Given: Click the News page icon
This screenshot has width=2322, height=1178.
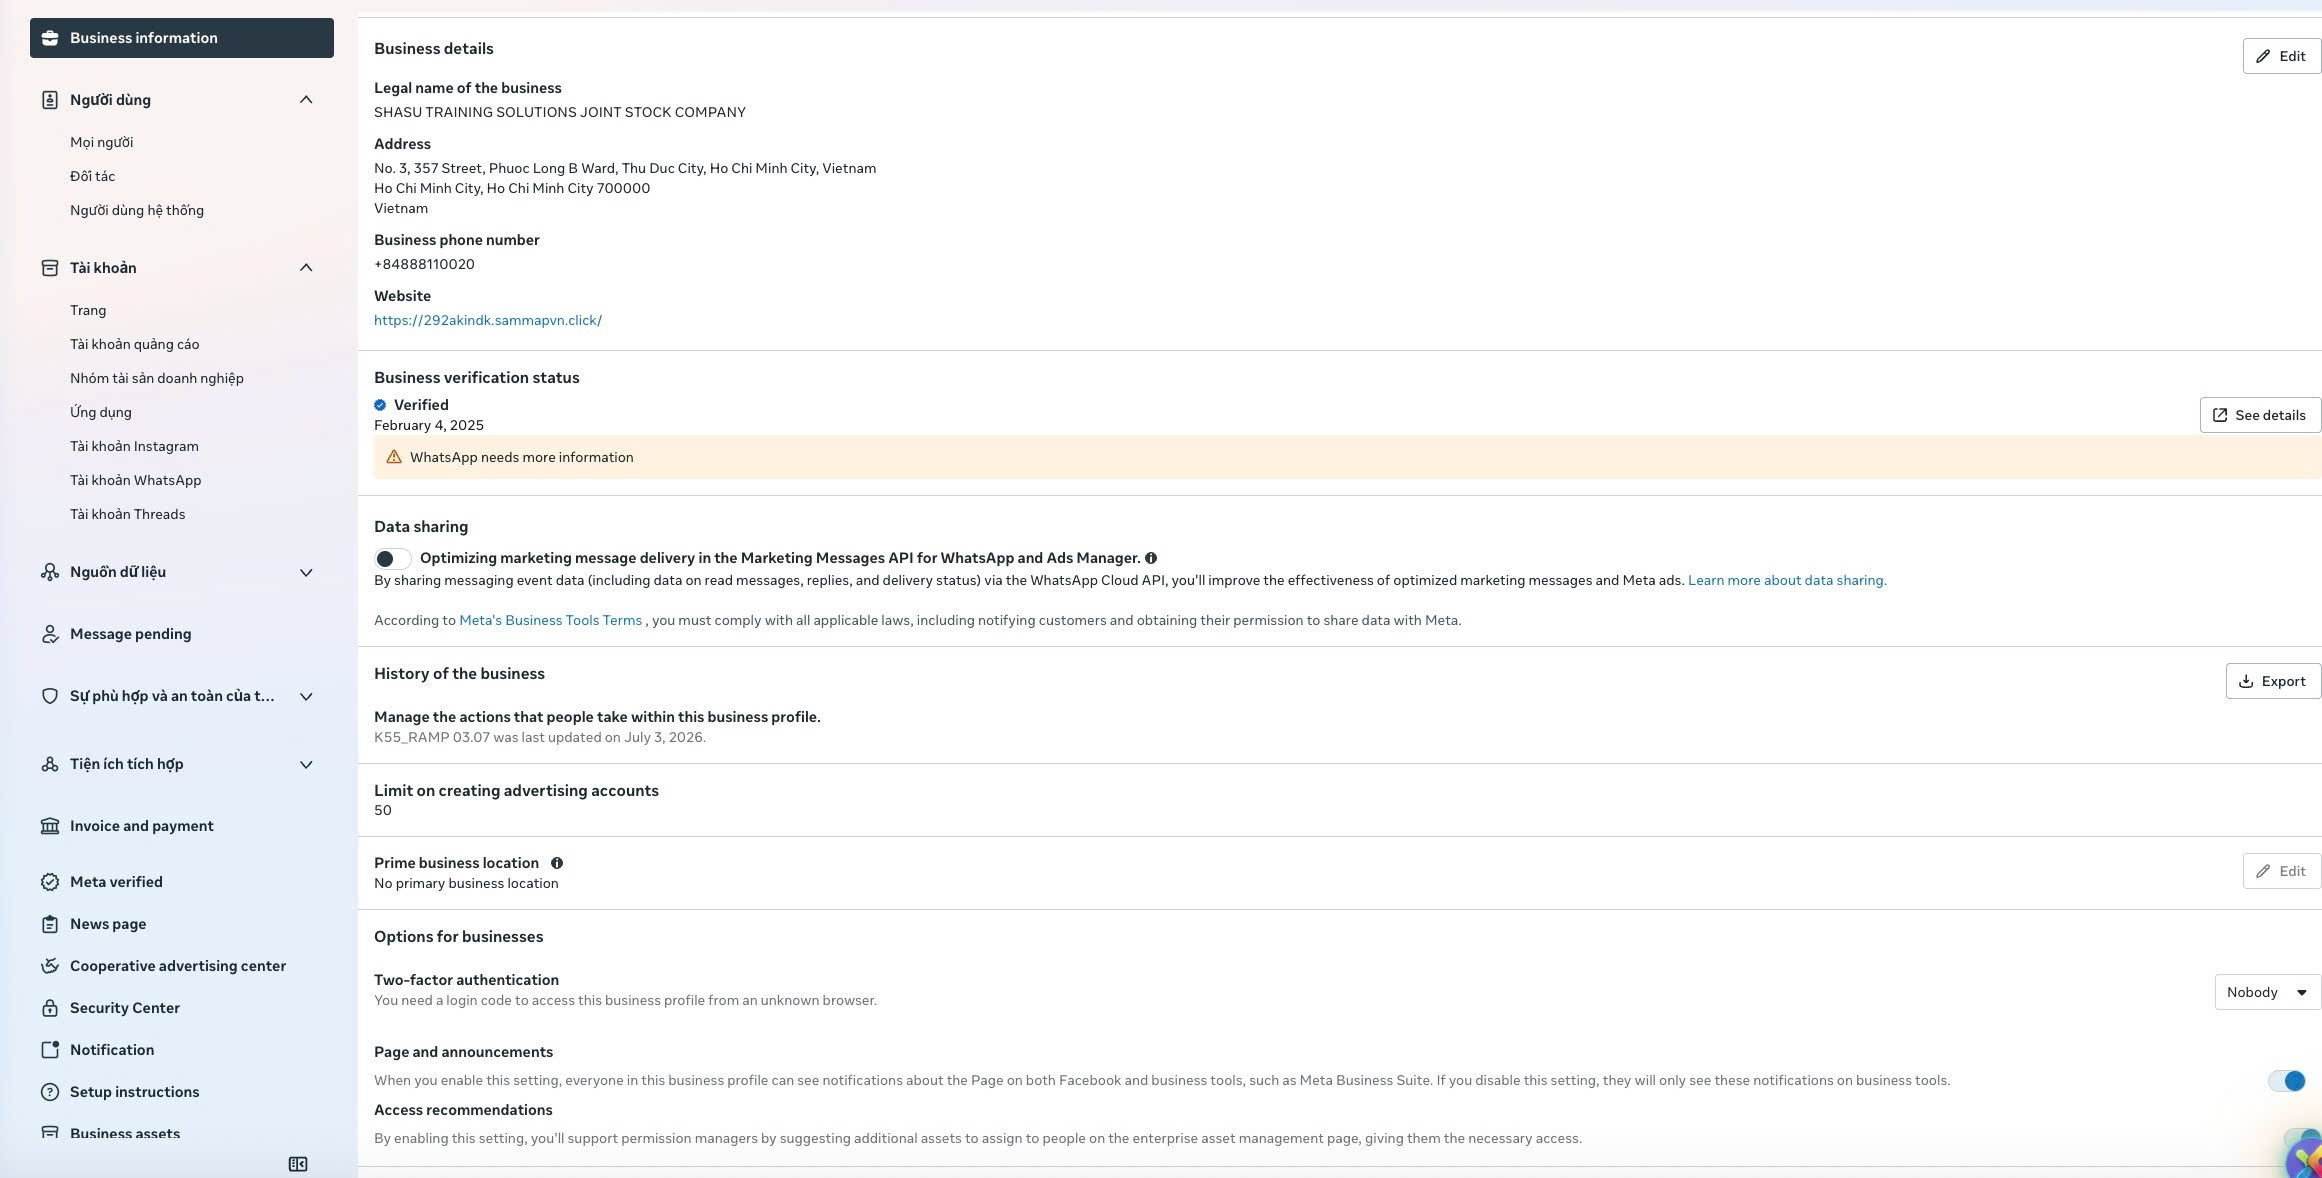Looking at the screenshot, I should point(50,924).
